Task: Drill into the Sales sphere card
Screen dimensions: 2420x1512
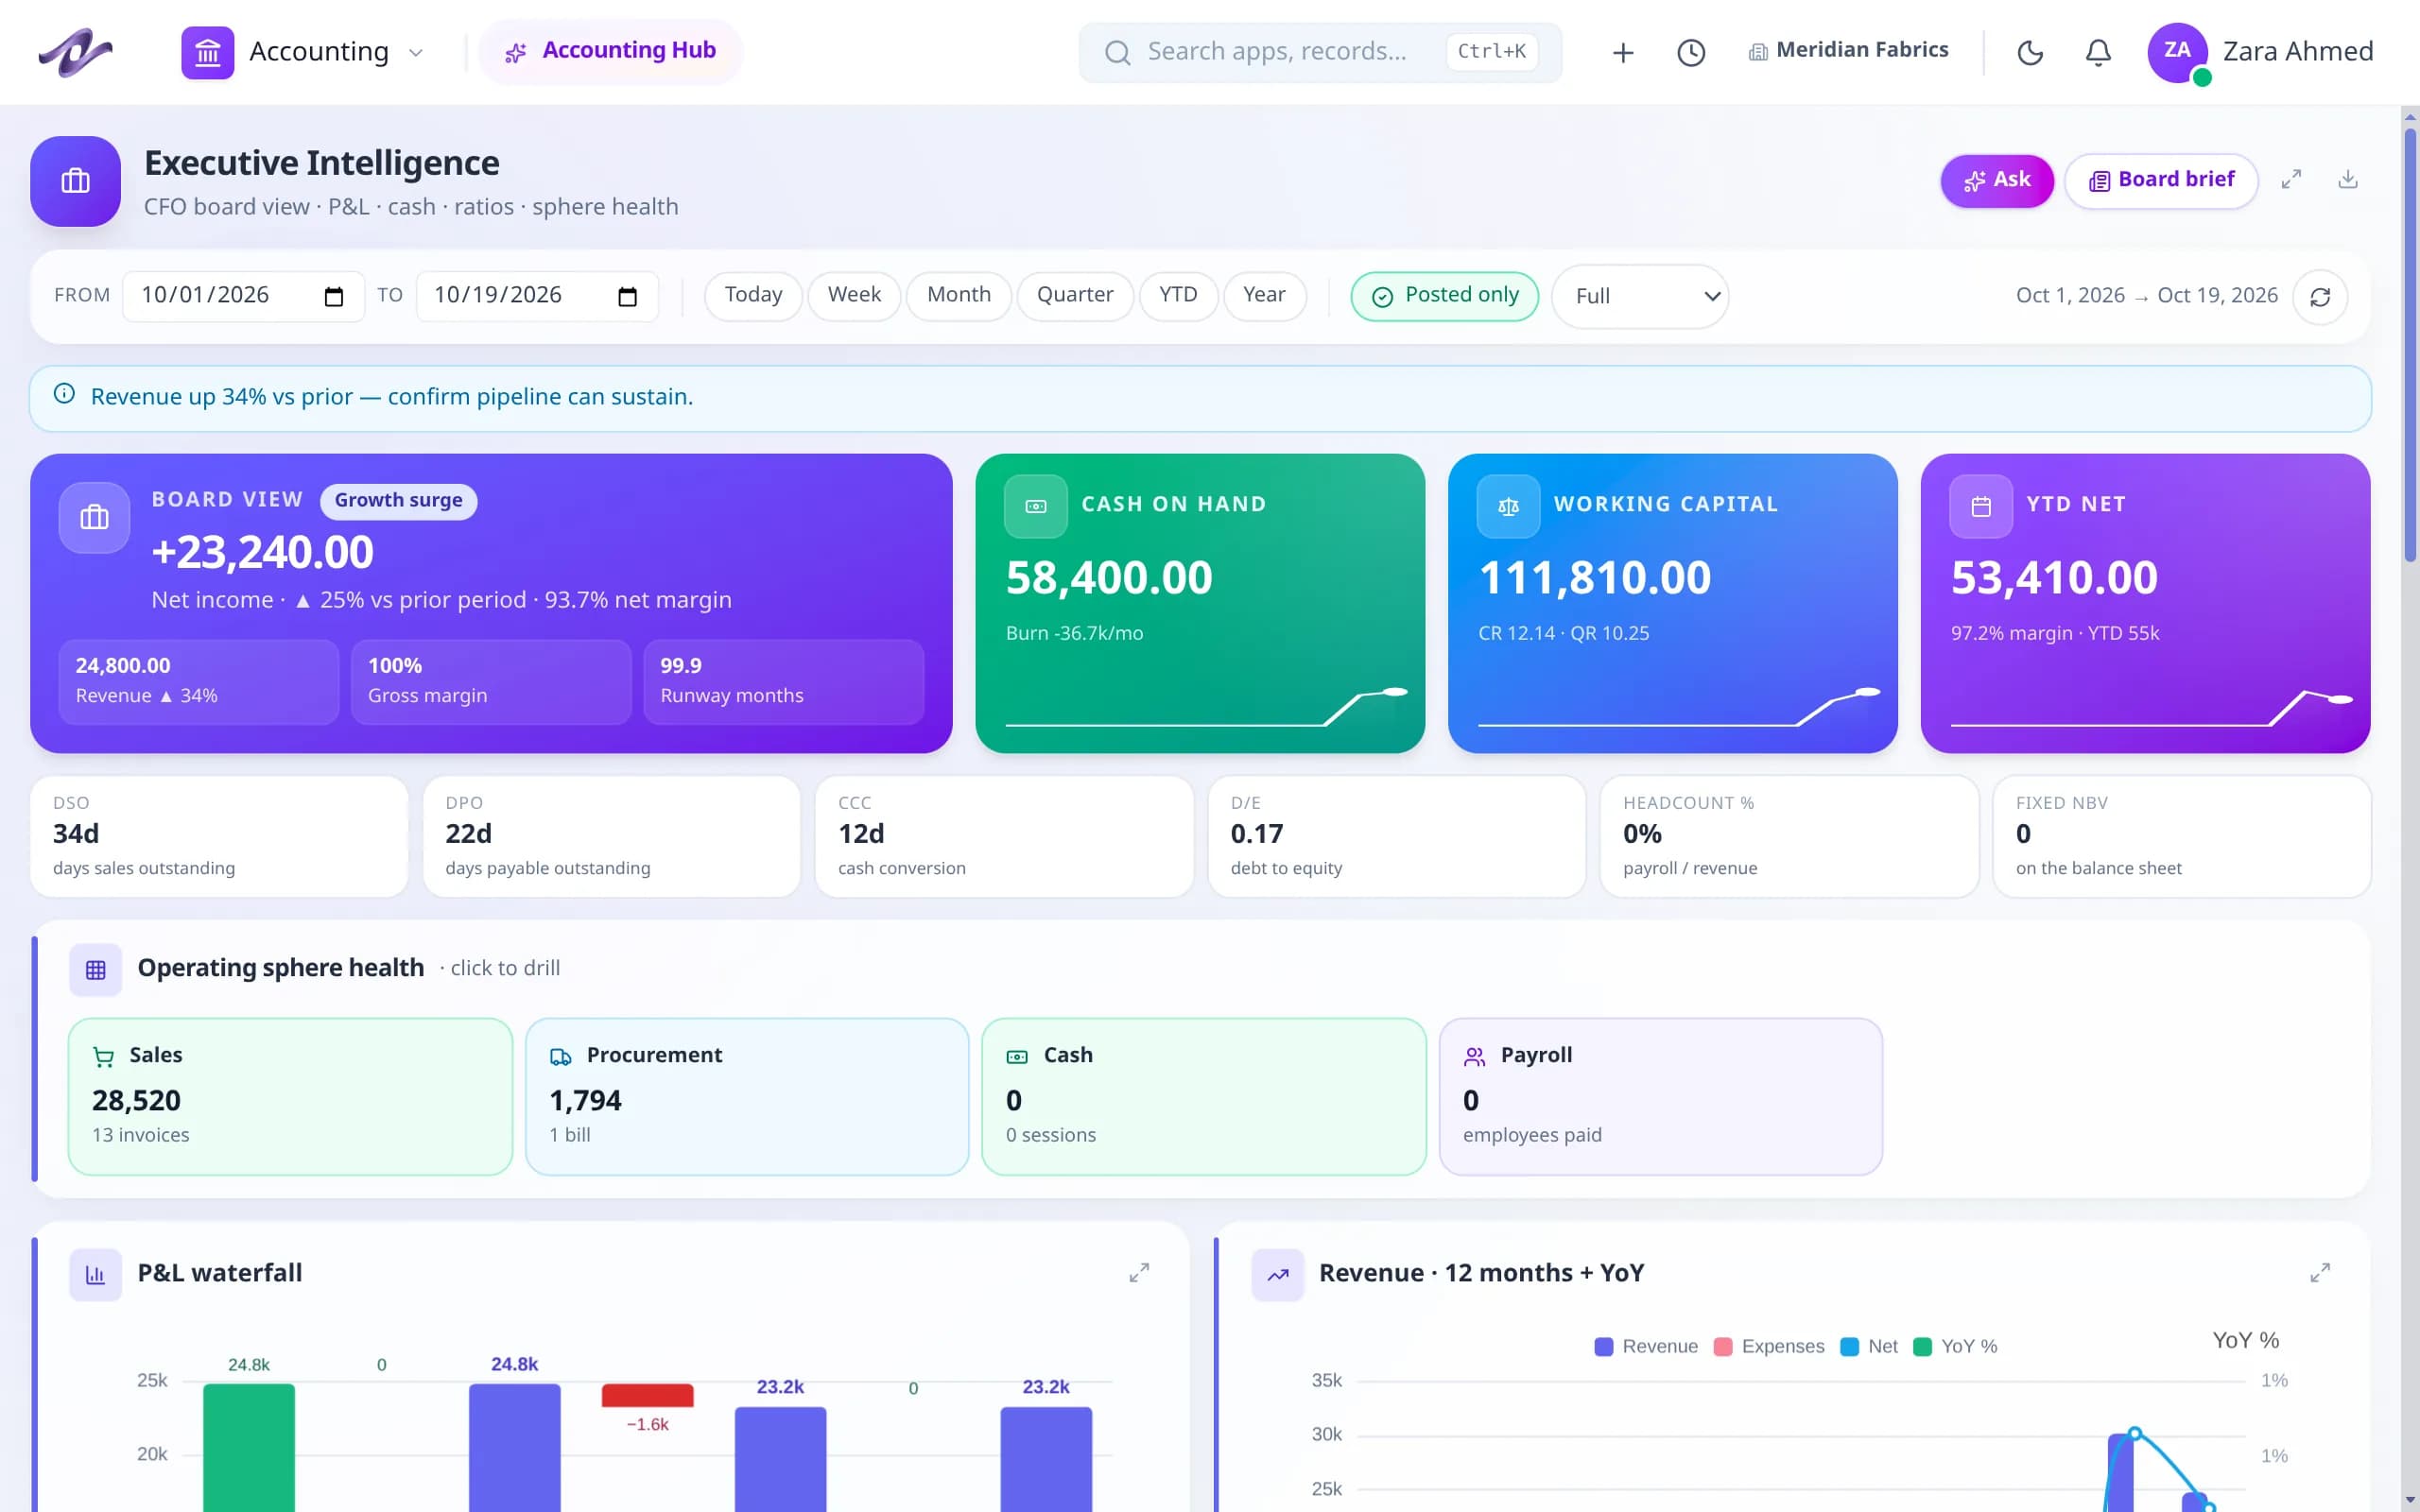Action: coord(290,1096)
